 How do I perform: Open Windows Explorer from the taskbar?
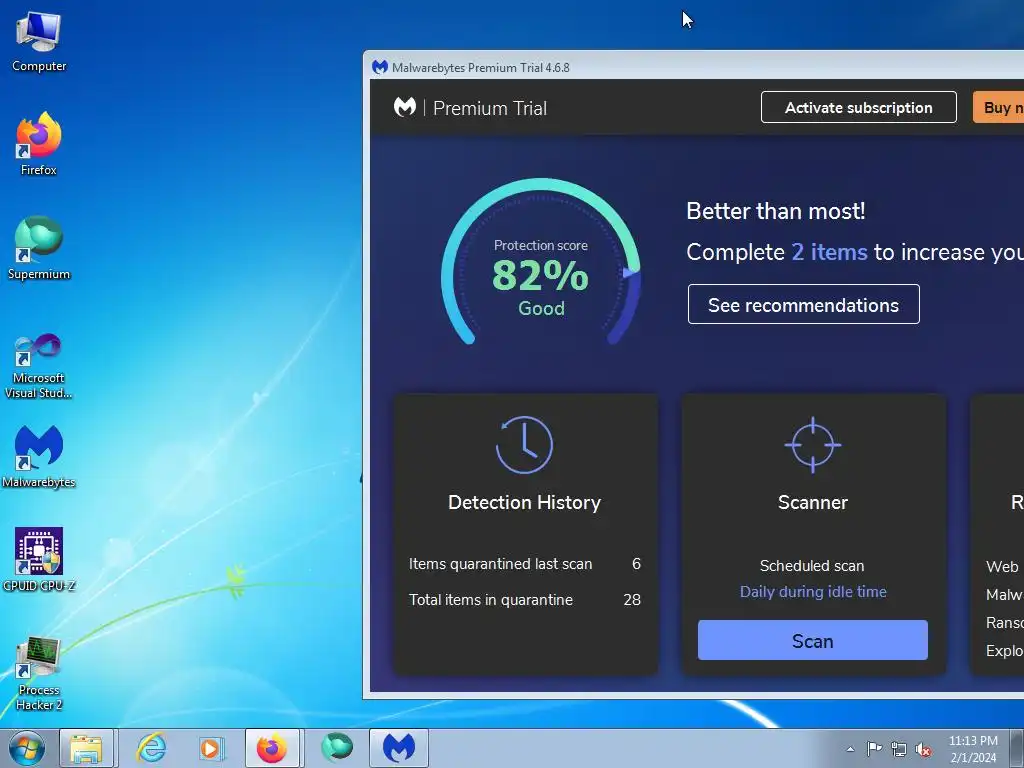[87, 748]
